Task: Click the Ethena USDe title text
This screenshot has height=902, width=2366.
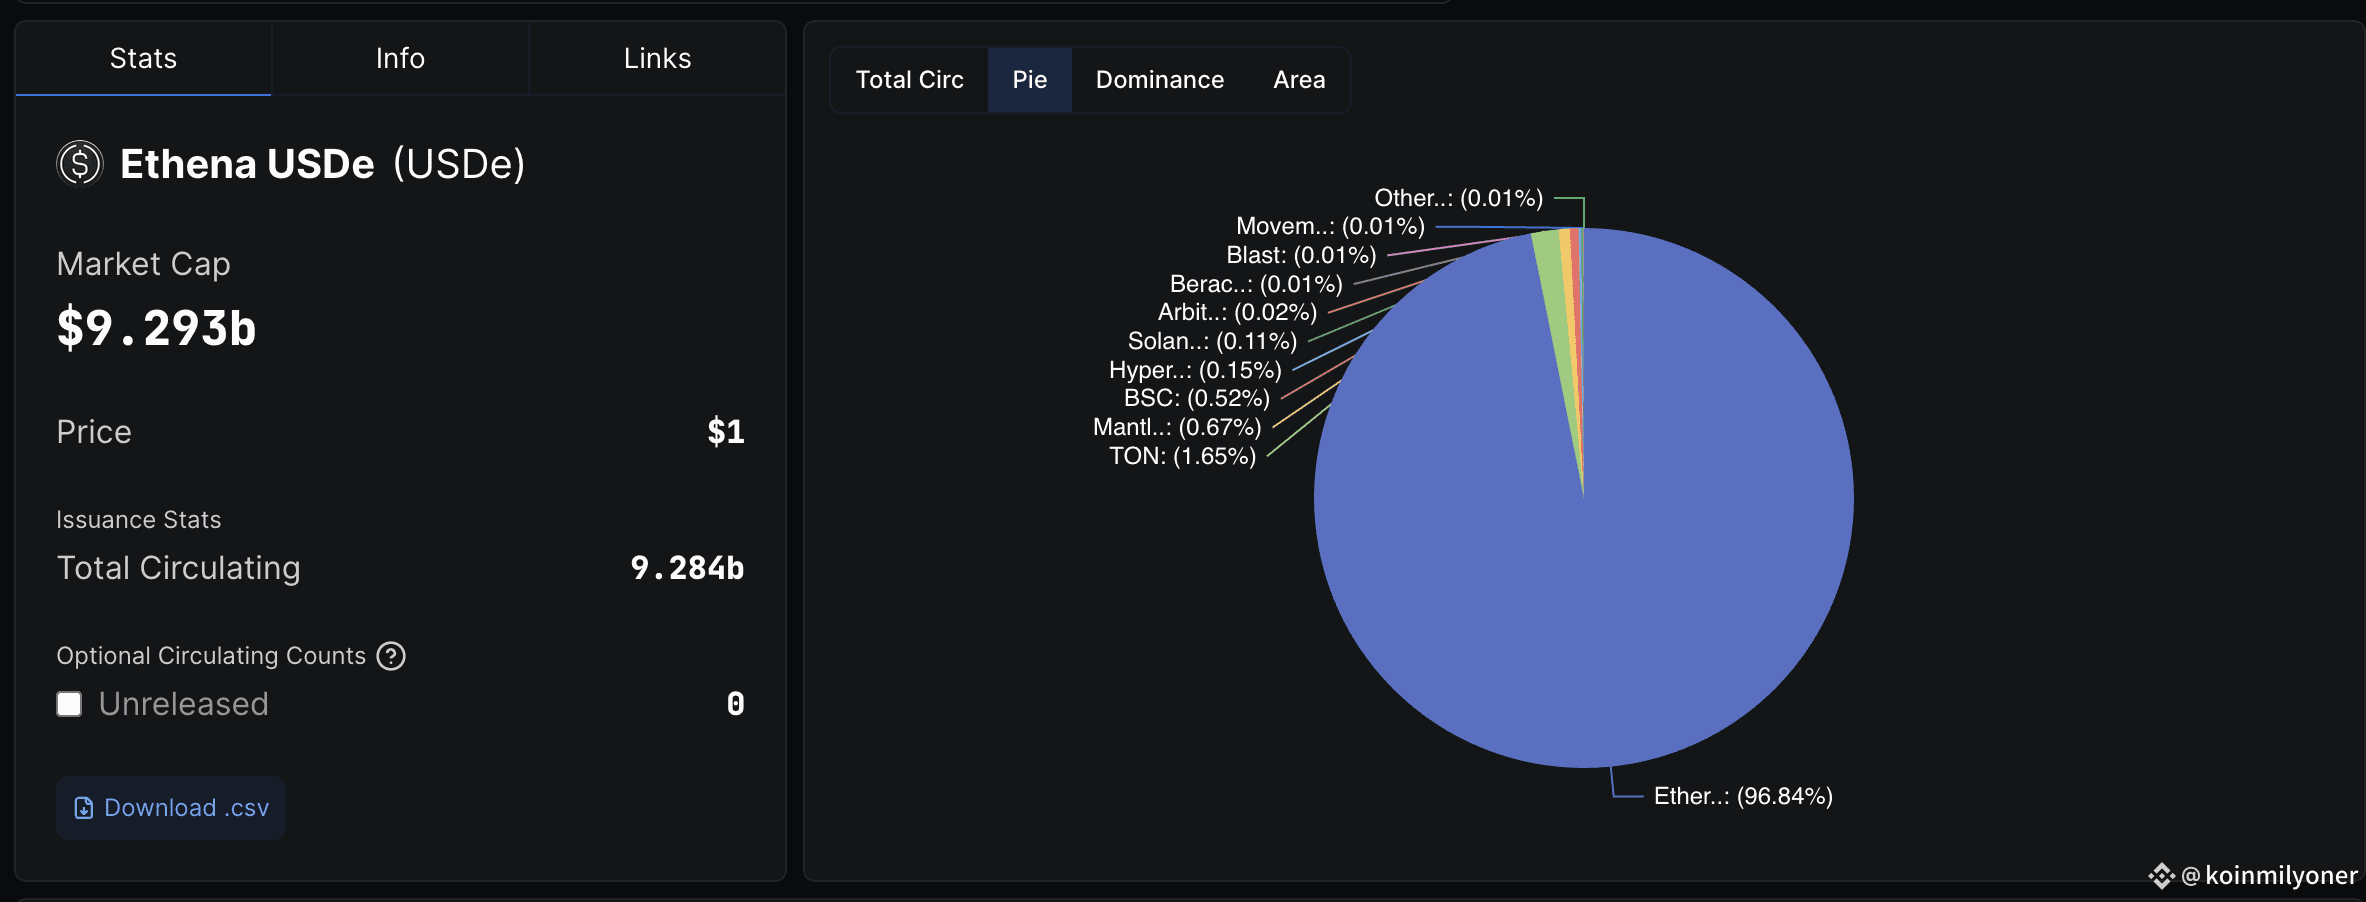Action: [247, 164]
